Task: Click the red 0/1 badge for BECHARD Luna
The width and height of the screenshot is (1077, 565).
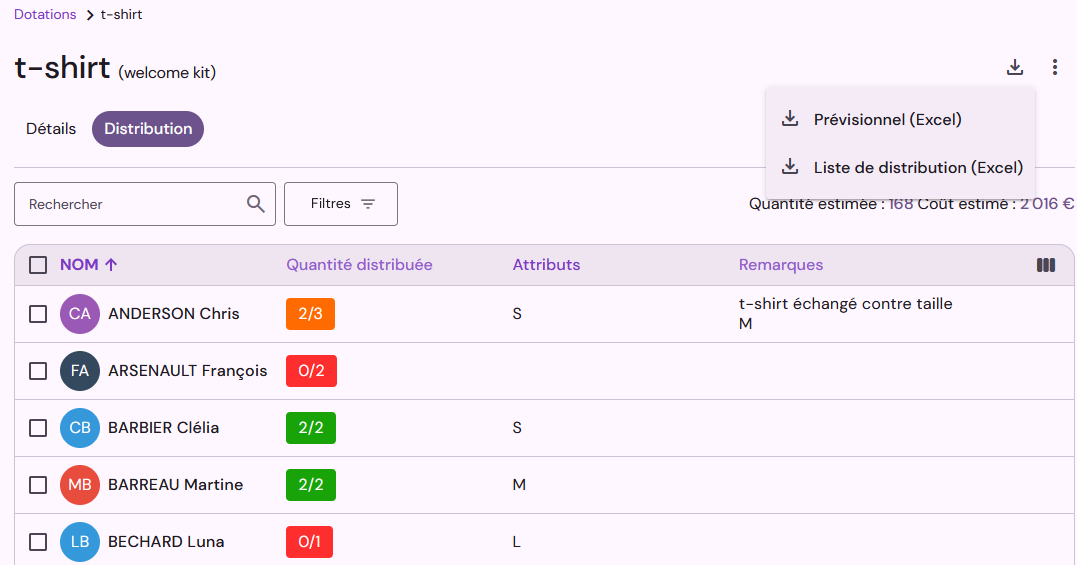Action: click(x=309, y=542)
